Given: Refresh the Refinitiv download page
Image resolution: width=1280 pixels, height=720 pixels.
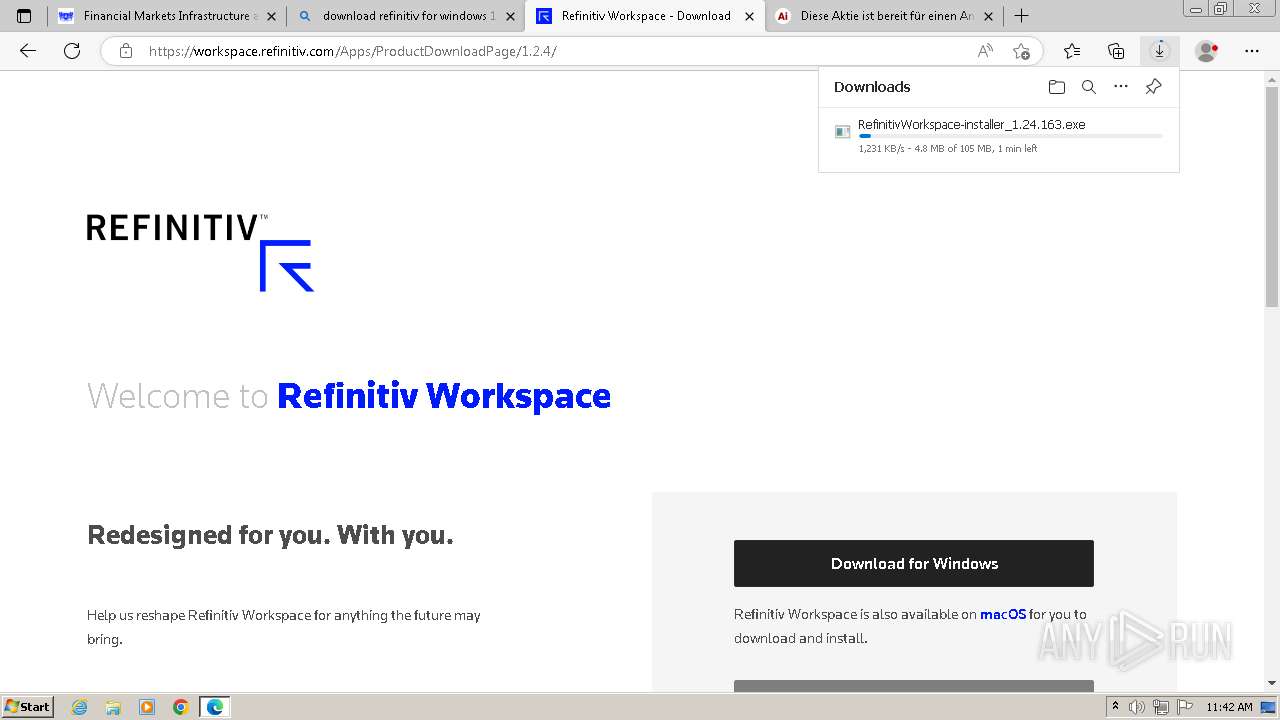Looking at the screenshot, I should click(72, 51).
